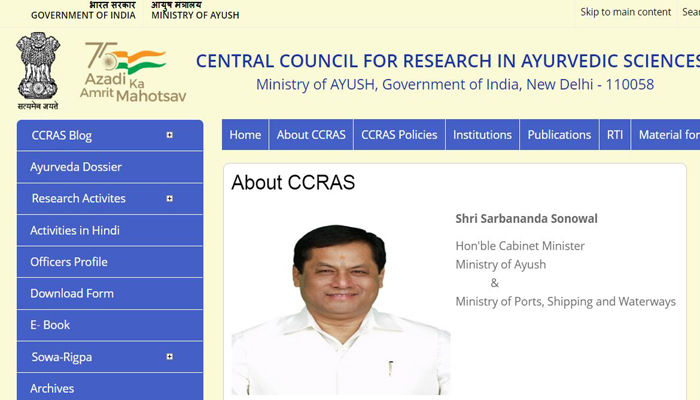This screenshot has height=400, width=700.
Task: Open Research Activites sidebar item
Action: tap(110, 199)
